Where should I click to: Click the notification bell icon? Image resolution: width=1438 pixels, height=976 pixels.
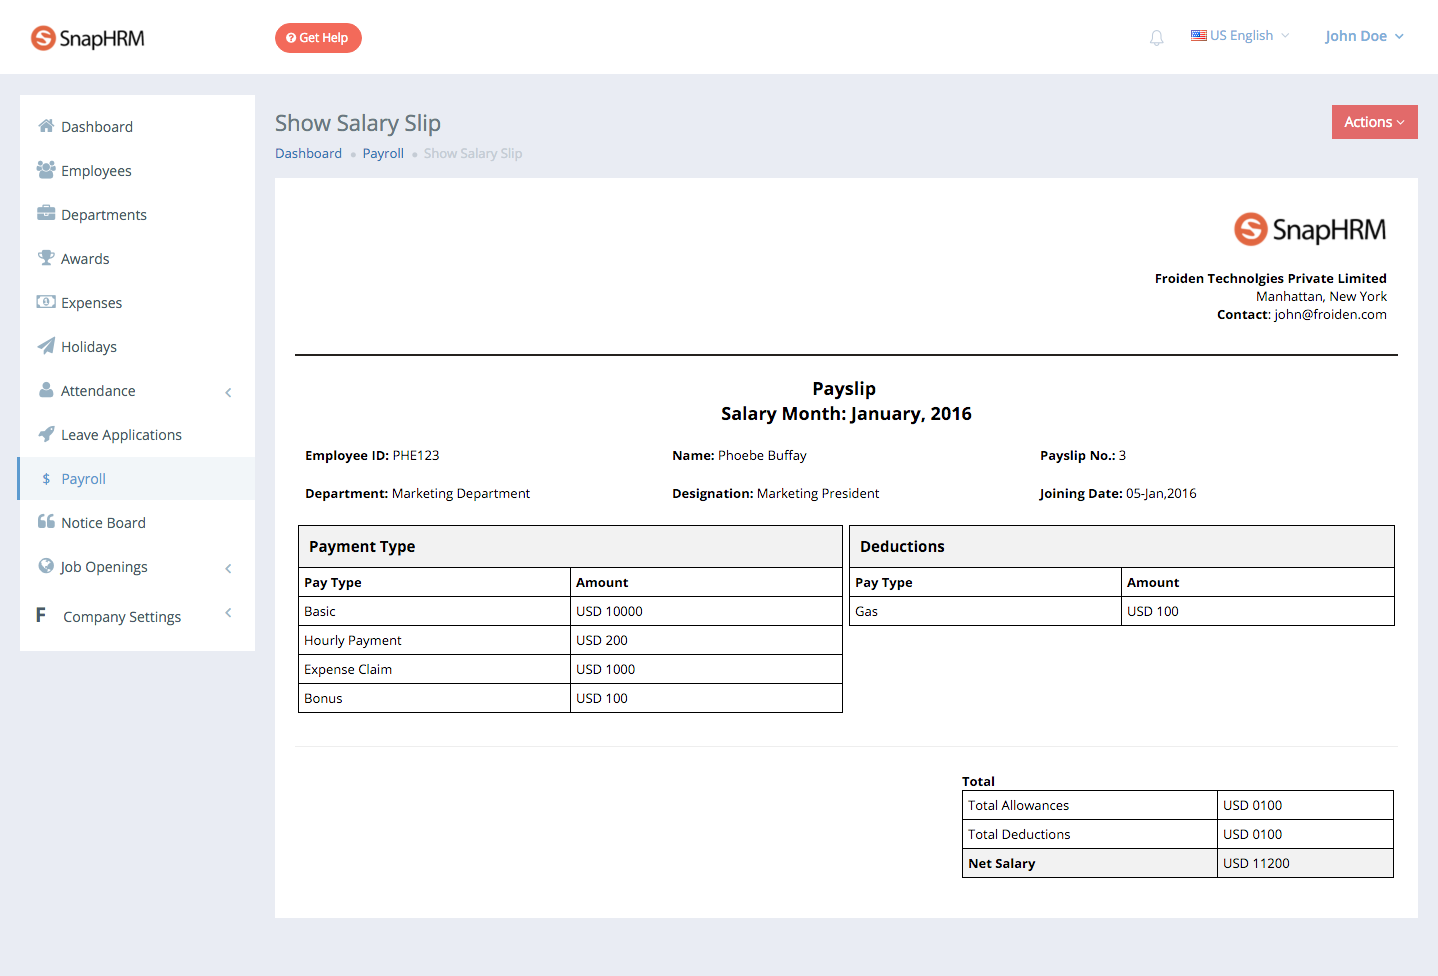point(1156,38)
